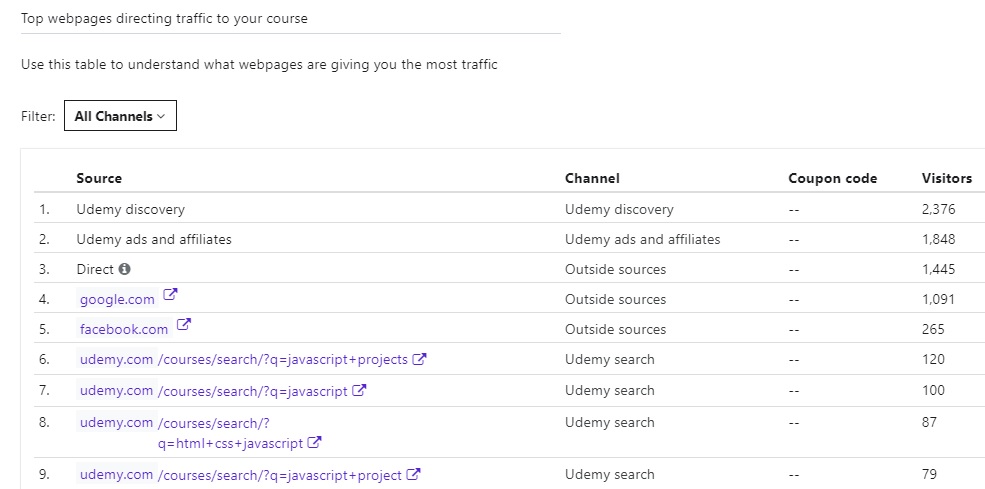Open udemy.com link in row 9
This screenshot has height=489, width=985.
[116, 475]
